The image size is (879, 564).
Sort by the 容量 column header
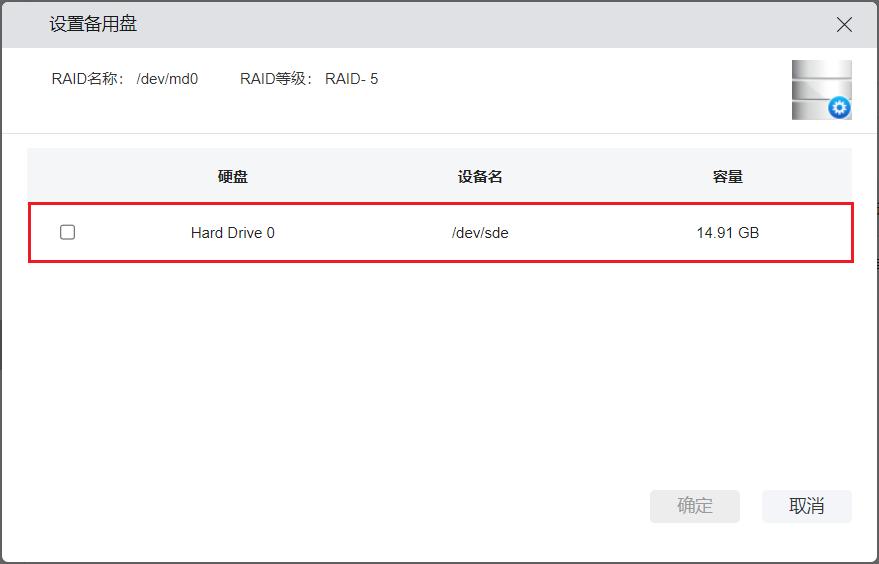click(727, 177)
